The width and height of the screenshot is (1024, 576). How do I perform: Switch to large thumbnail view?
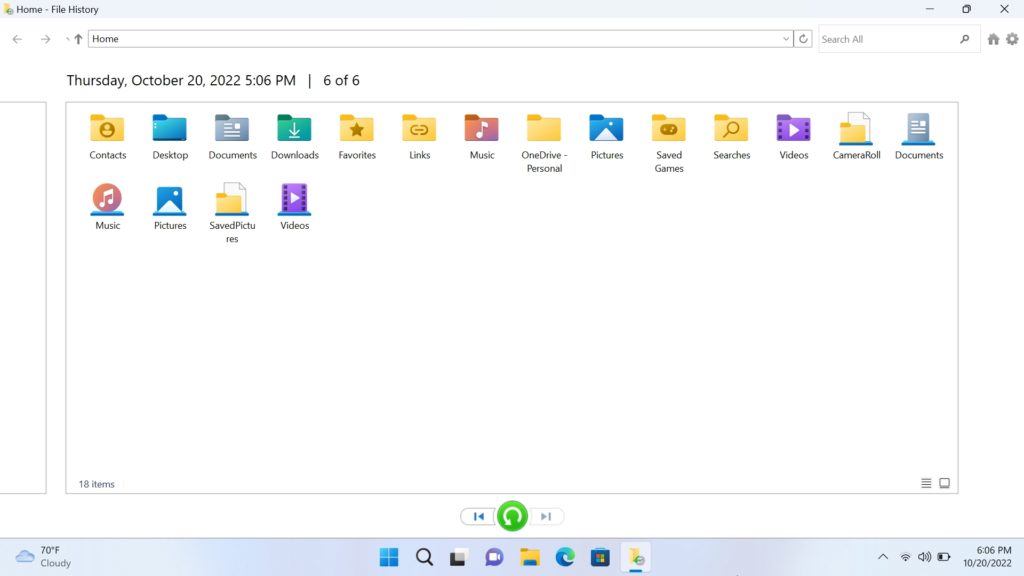click(944, 482)
